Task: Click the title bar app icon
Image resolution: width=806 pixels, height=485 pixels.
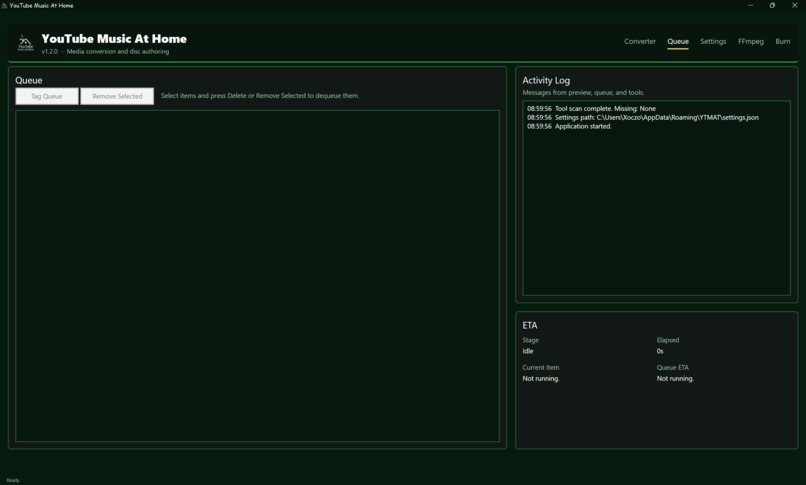Action: point(4,6)
